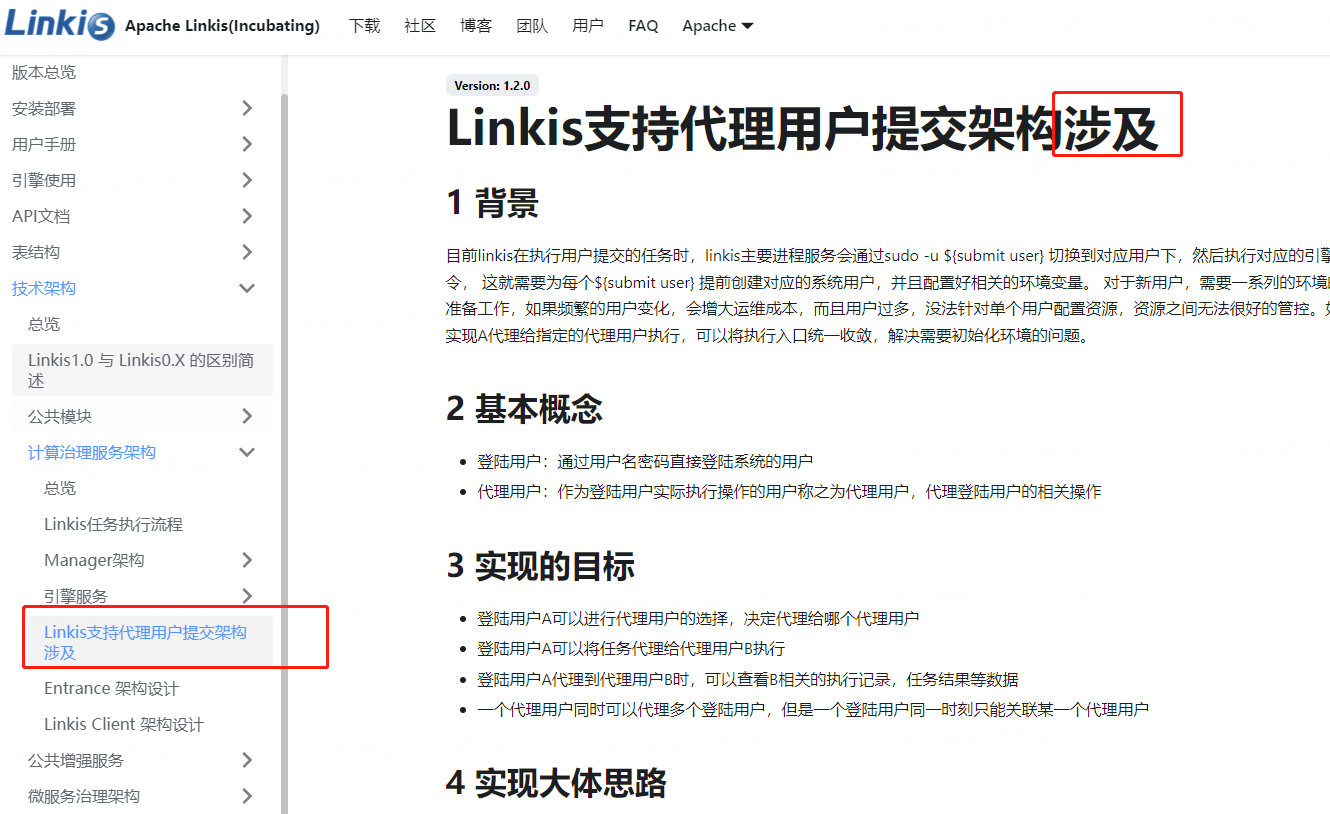Go to the 博客 page

[x=477, y=26]
